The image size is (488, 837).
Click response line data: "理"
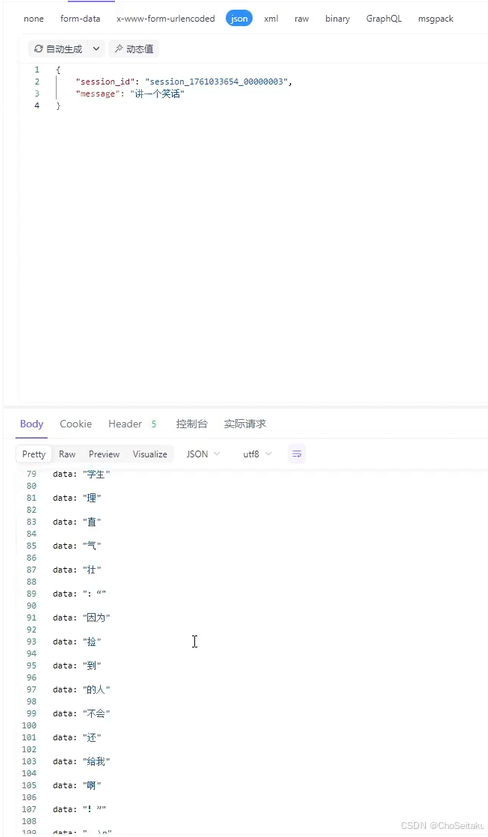[x=77, y=498]
